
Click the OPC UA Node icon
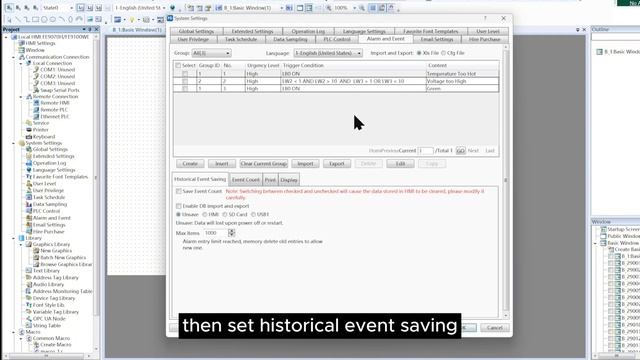[29, 319]
